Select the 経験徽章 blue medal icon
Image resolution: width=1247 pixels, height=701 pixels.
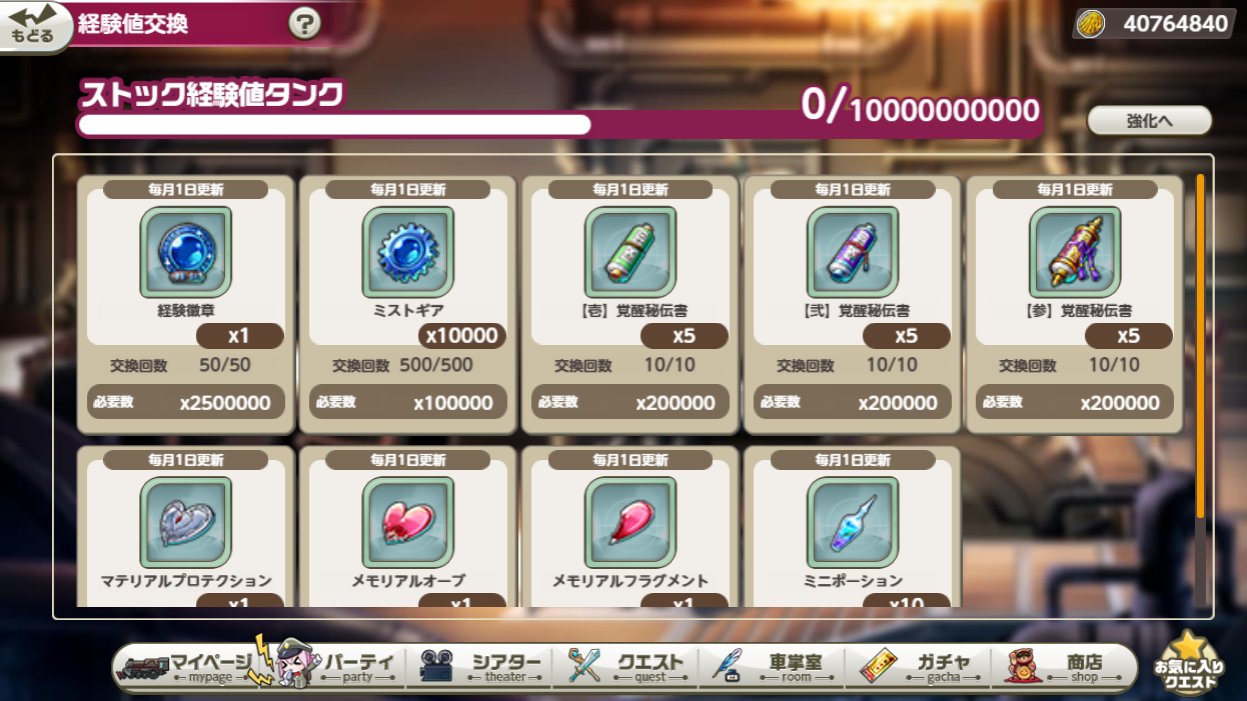click(x=186, y=252)
